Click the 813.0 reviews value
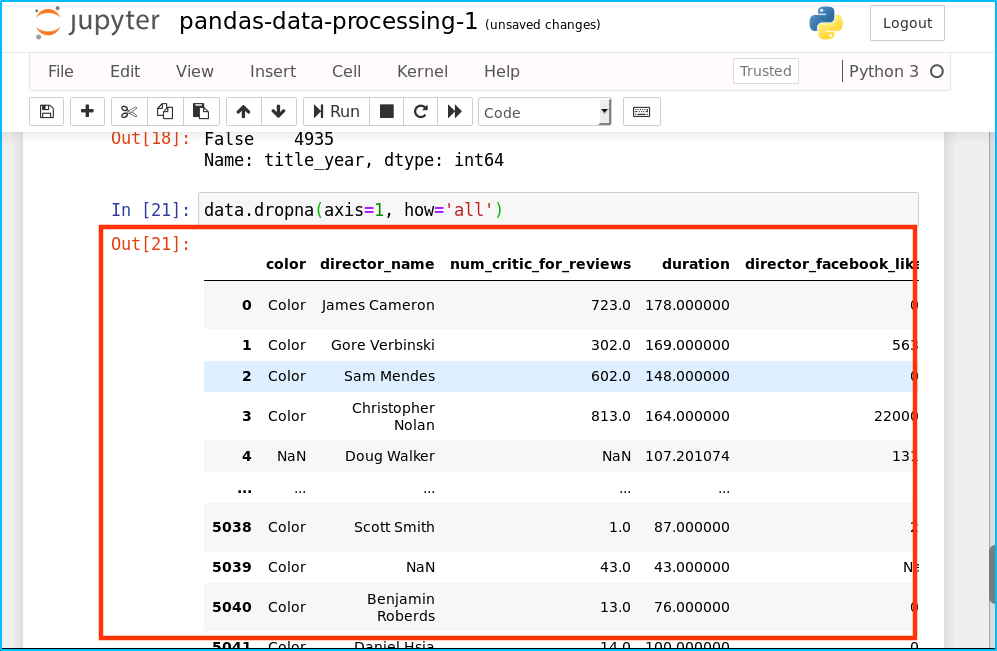The image size is (997, 651). click(x=610, y=416)
